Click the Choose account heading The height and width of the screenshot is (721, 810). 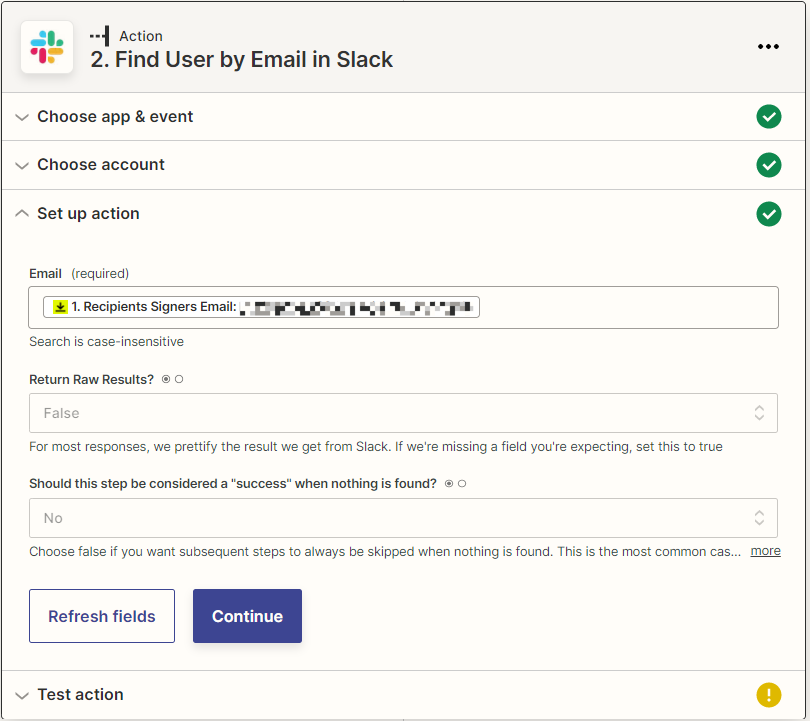click(101, 165)
